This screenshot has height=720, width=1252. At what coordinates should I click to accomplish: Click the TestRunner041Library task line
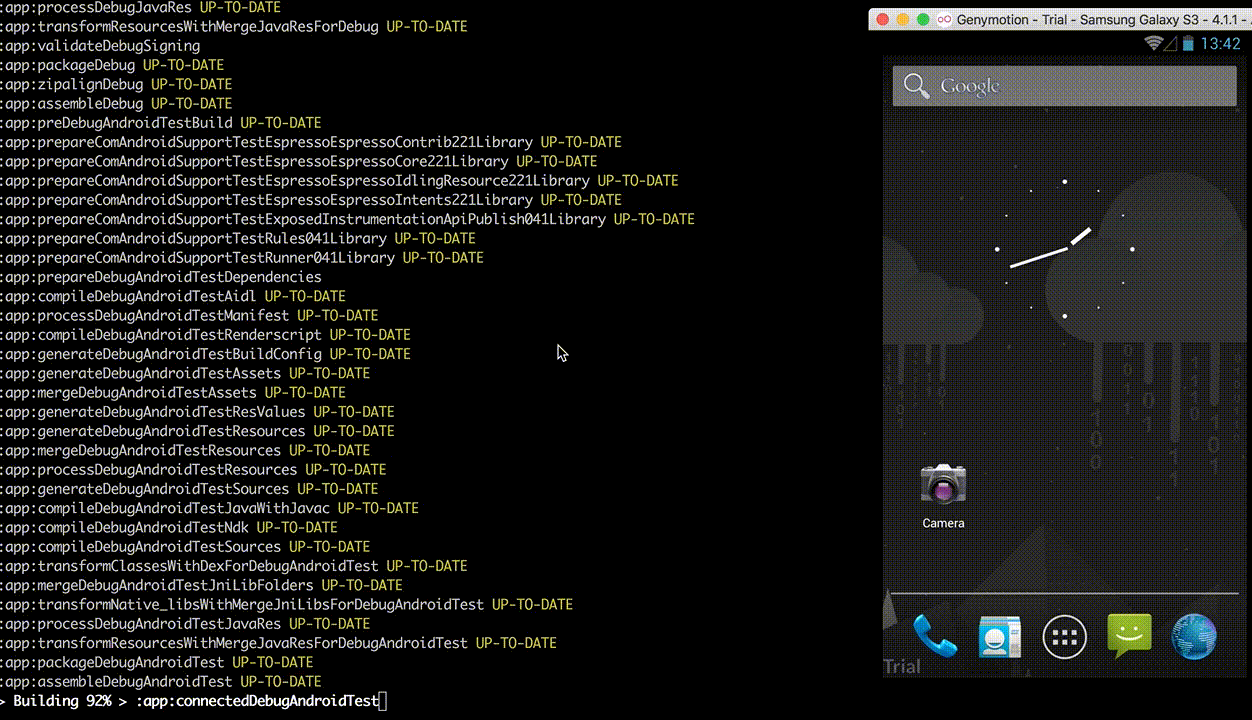click(242, 258)
